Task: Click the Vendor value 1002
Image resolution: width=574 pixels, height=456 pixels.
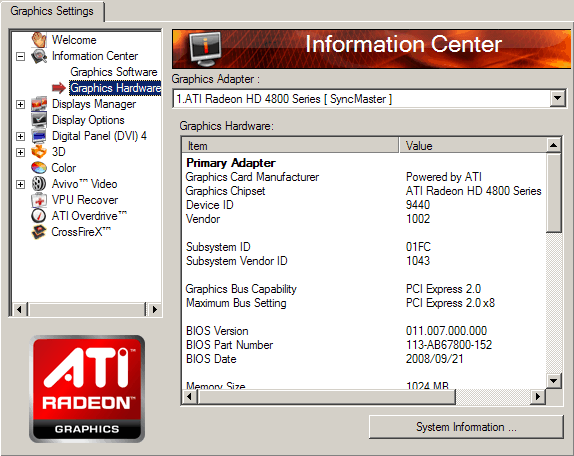Action: point(418,218)
